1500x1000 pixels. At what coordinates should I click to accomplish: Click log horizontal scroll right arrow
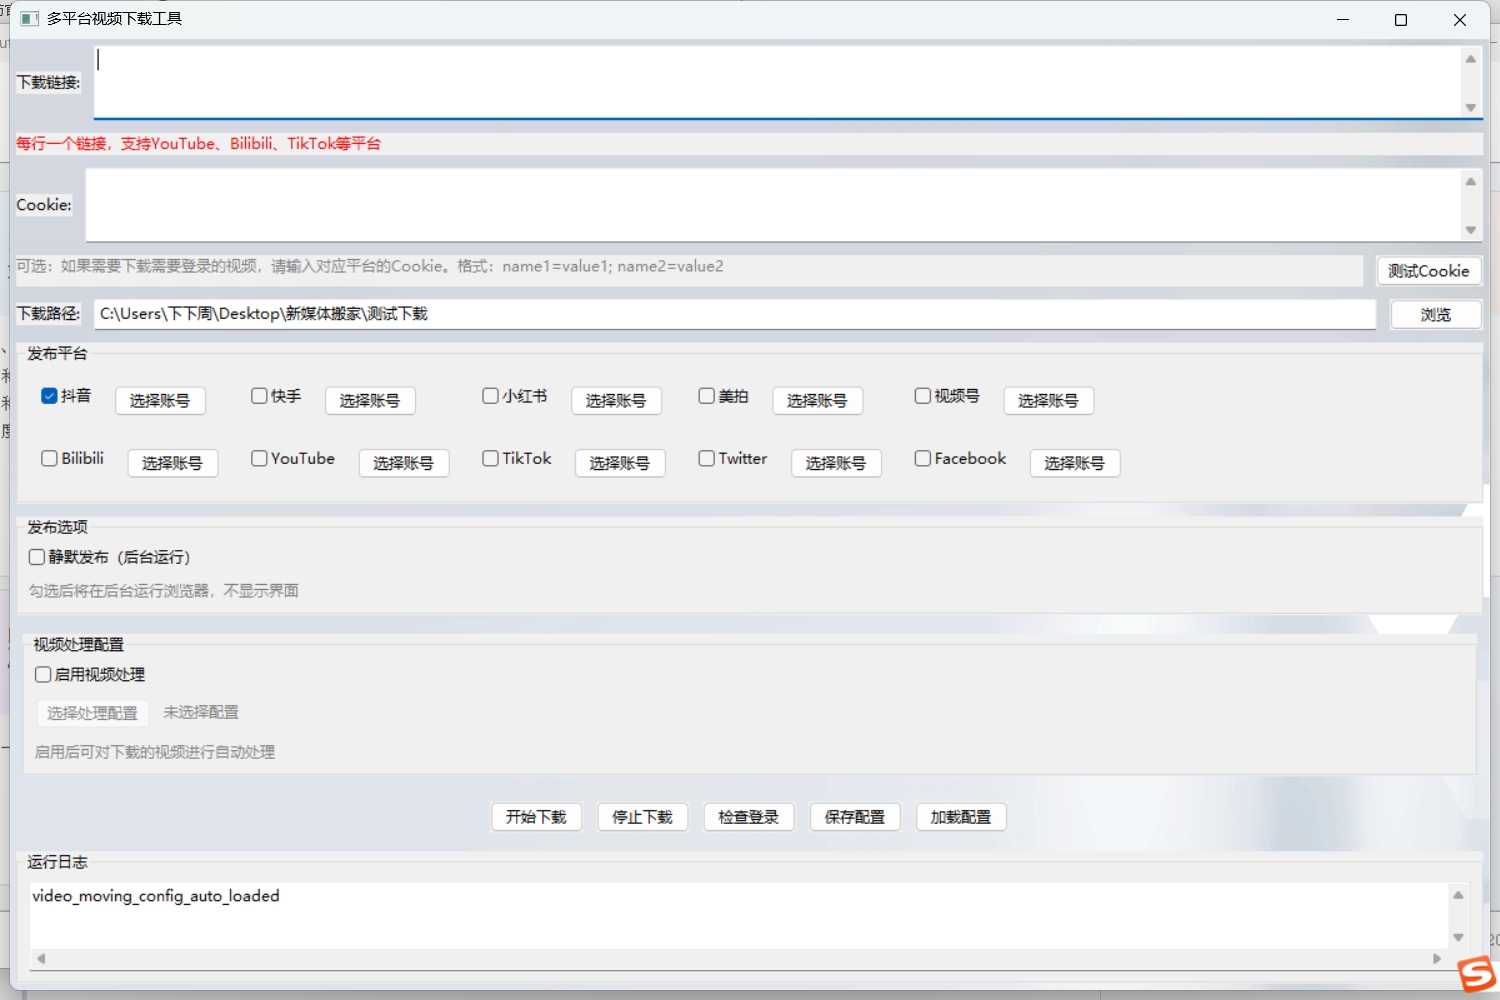[x=1437, y=958]
